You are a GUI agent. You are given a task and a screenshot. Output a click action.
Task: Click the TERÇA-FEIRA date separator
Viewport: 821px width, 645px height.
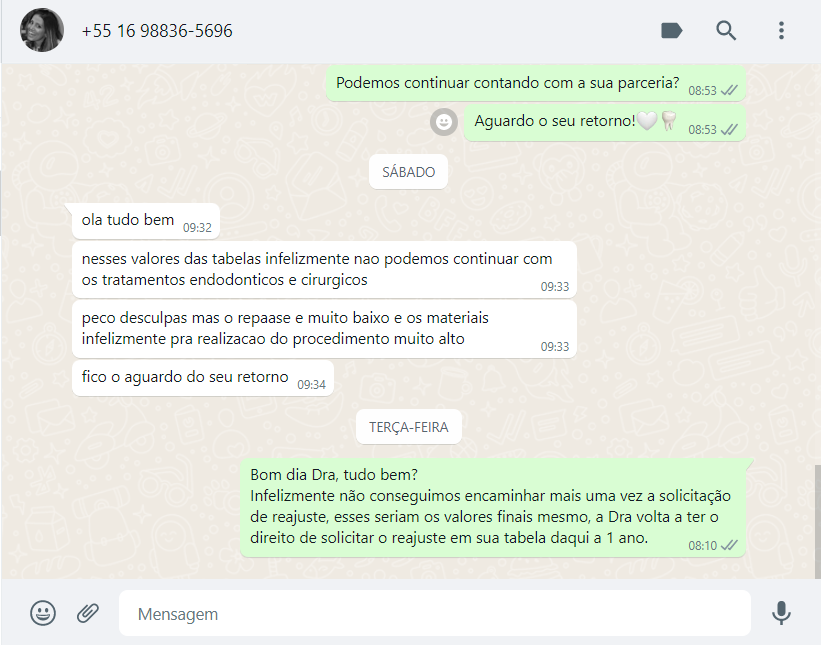(x=408, y=427)
